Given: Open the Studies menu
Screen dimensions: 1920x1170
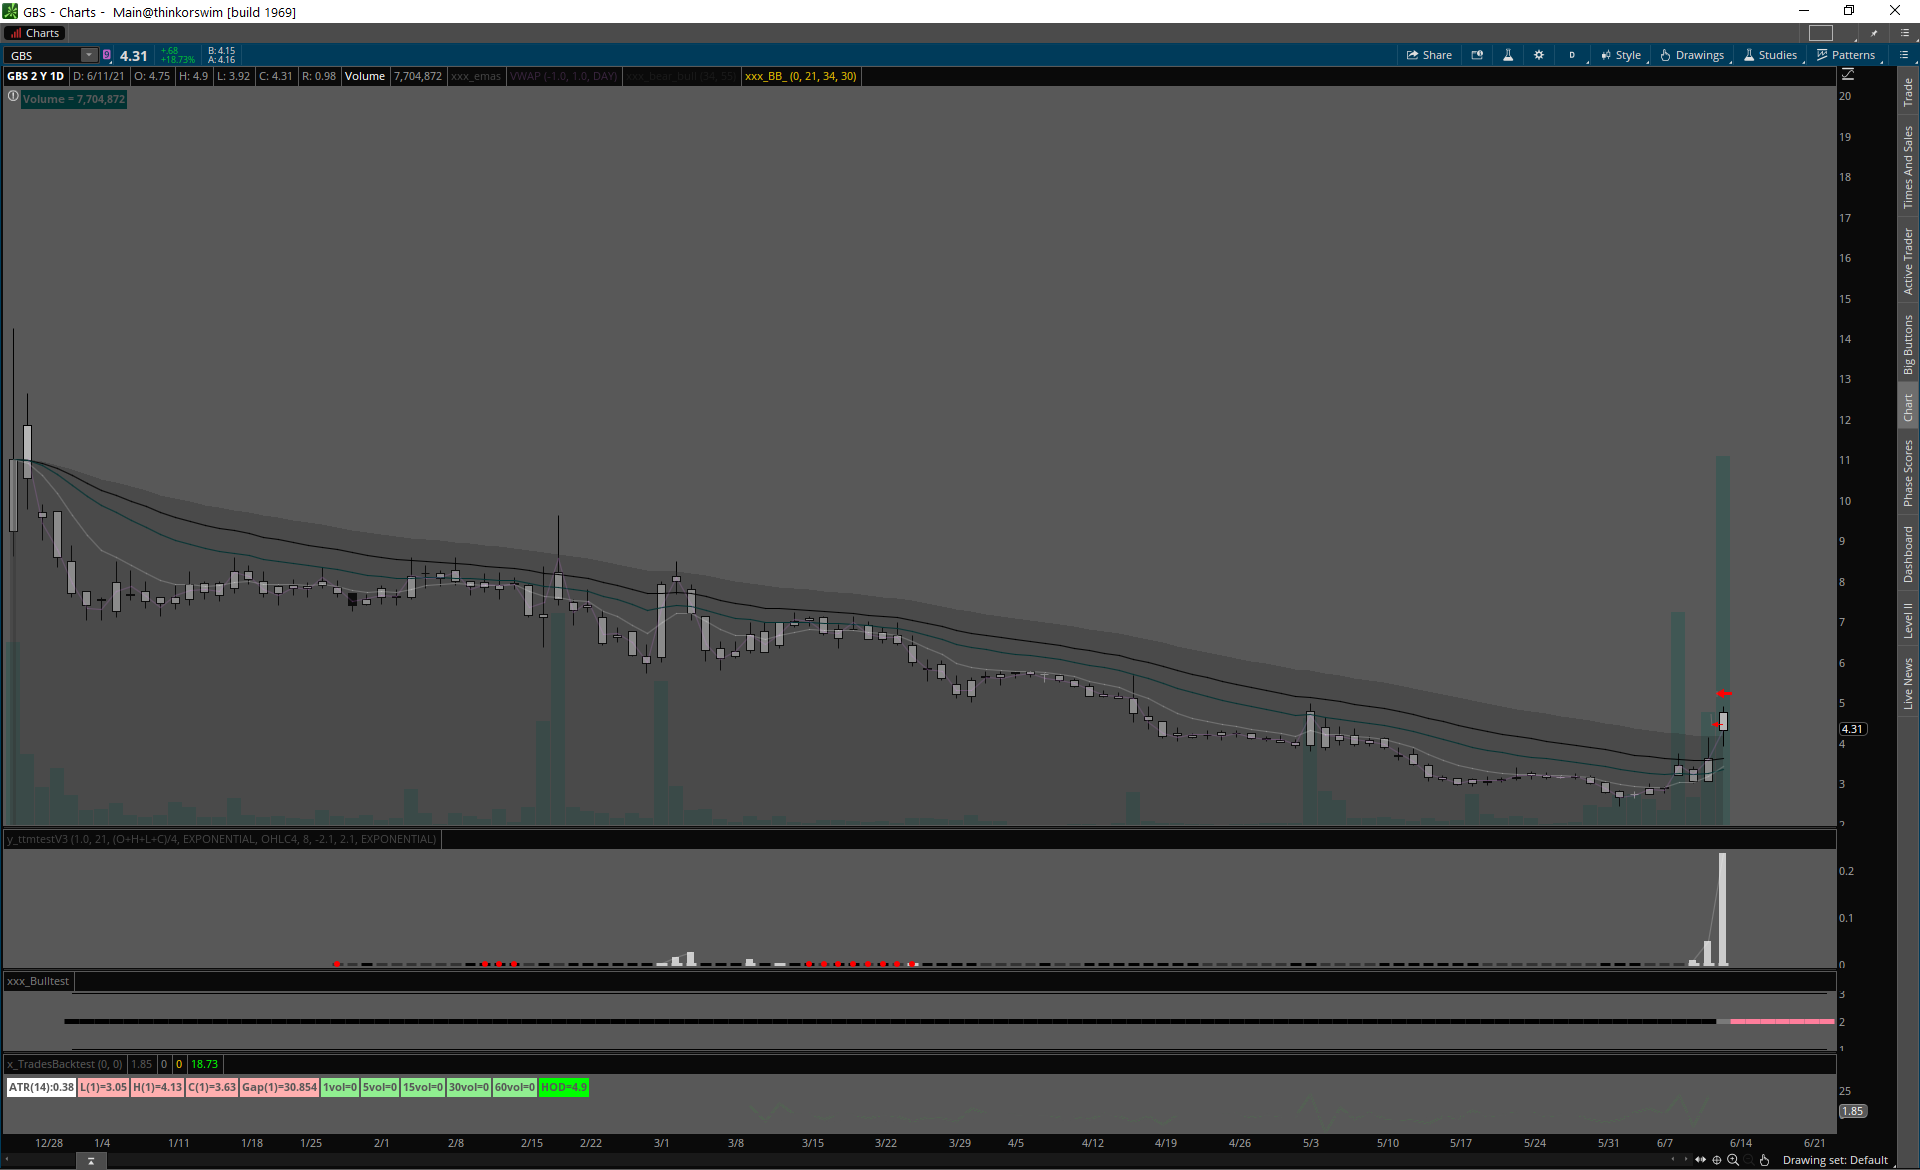Looking at the screenshot, I should 1770,55.
